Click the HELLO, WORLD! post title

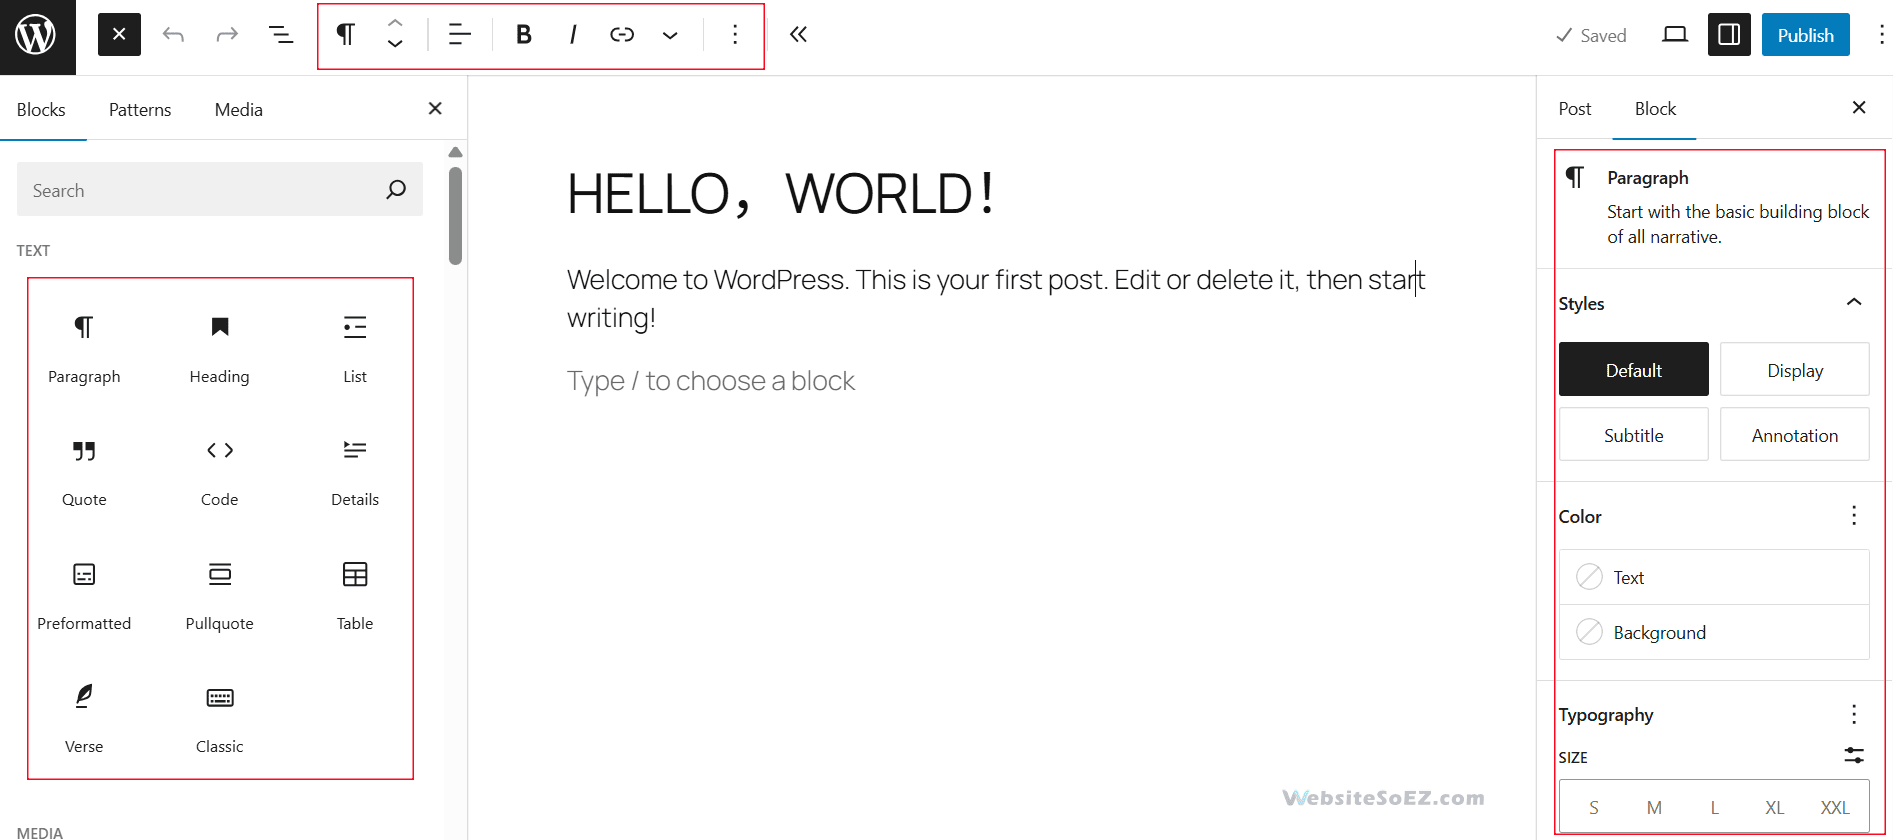pos(781,194)
